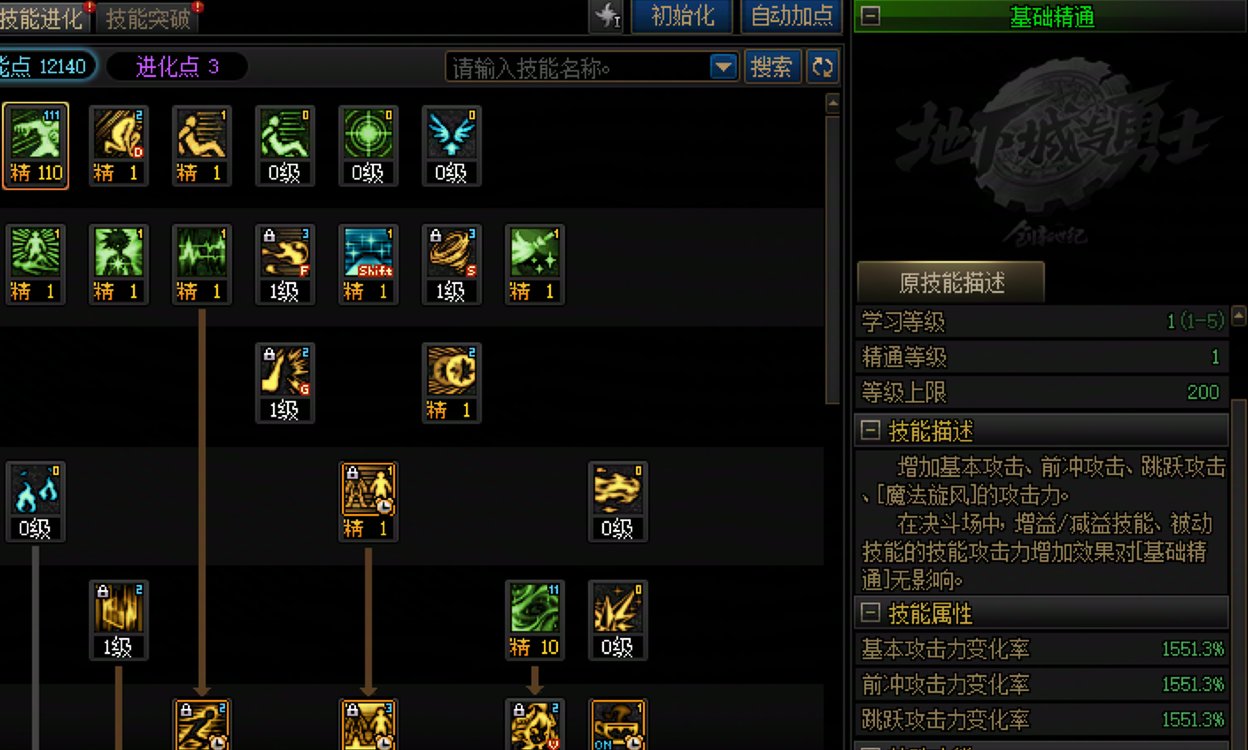Click the Shift-key blue grid skill icon
Viewport: 1248px width, 750px height.
368,265
